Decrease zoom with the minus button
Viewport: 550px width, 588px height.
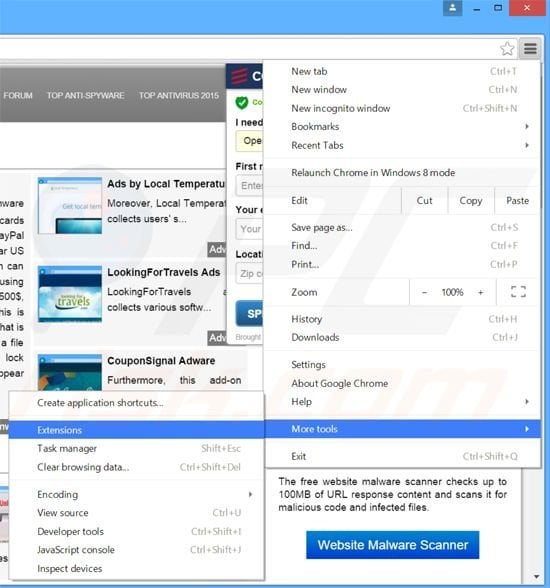[x=424, y=292]
